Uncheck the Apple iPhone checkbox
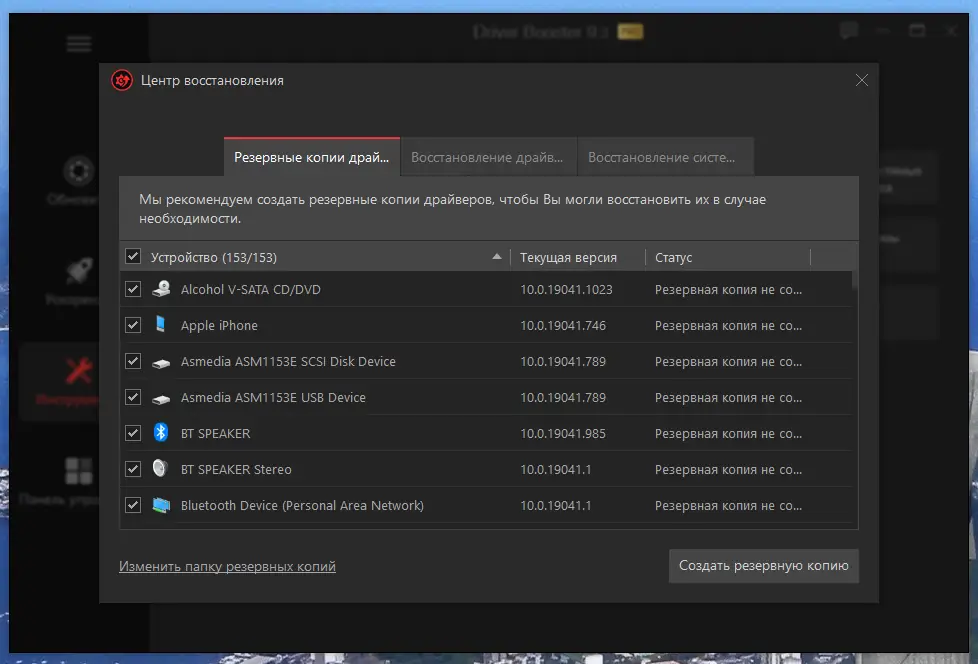The image size is (978, 664). (x=133, y=325)
